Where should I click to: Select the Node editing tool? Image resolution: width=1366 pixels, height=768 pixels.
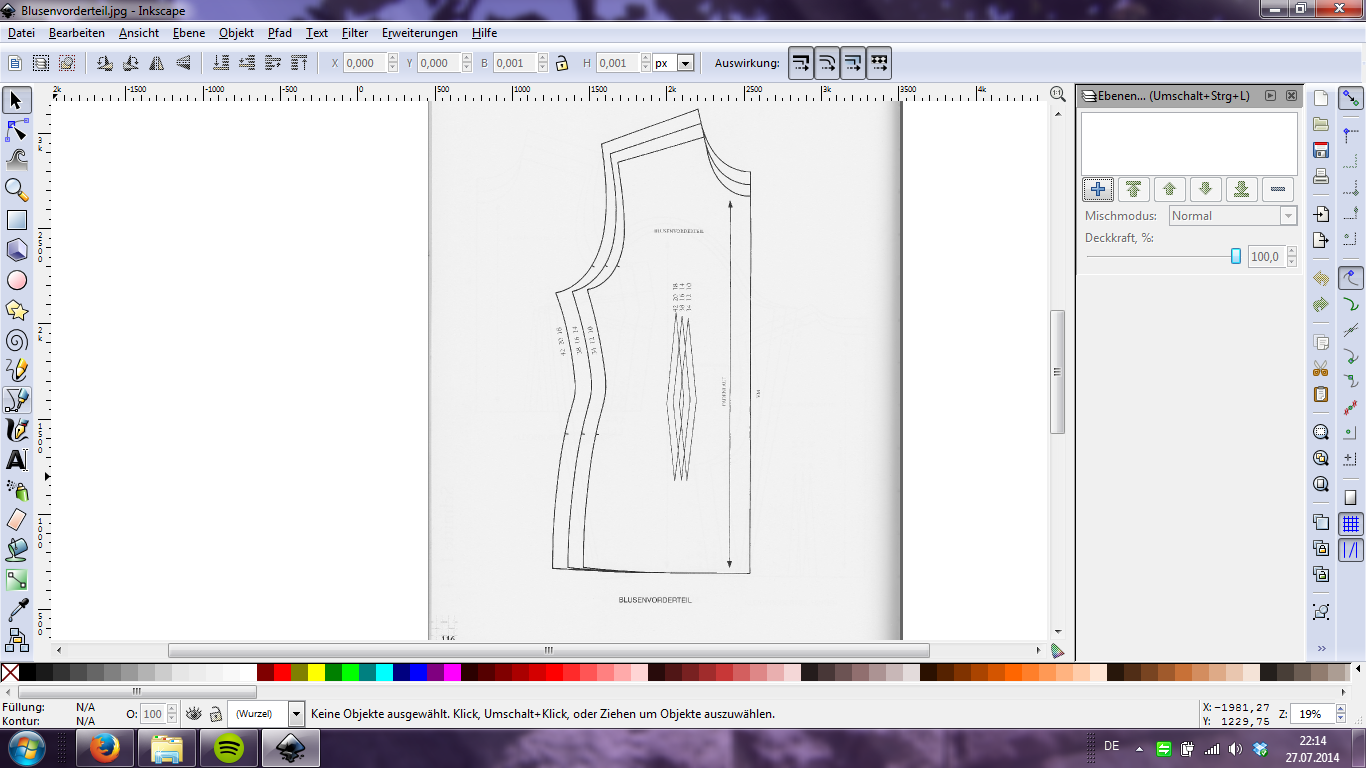coord(17,130)
